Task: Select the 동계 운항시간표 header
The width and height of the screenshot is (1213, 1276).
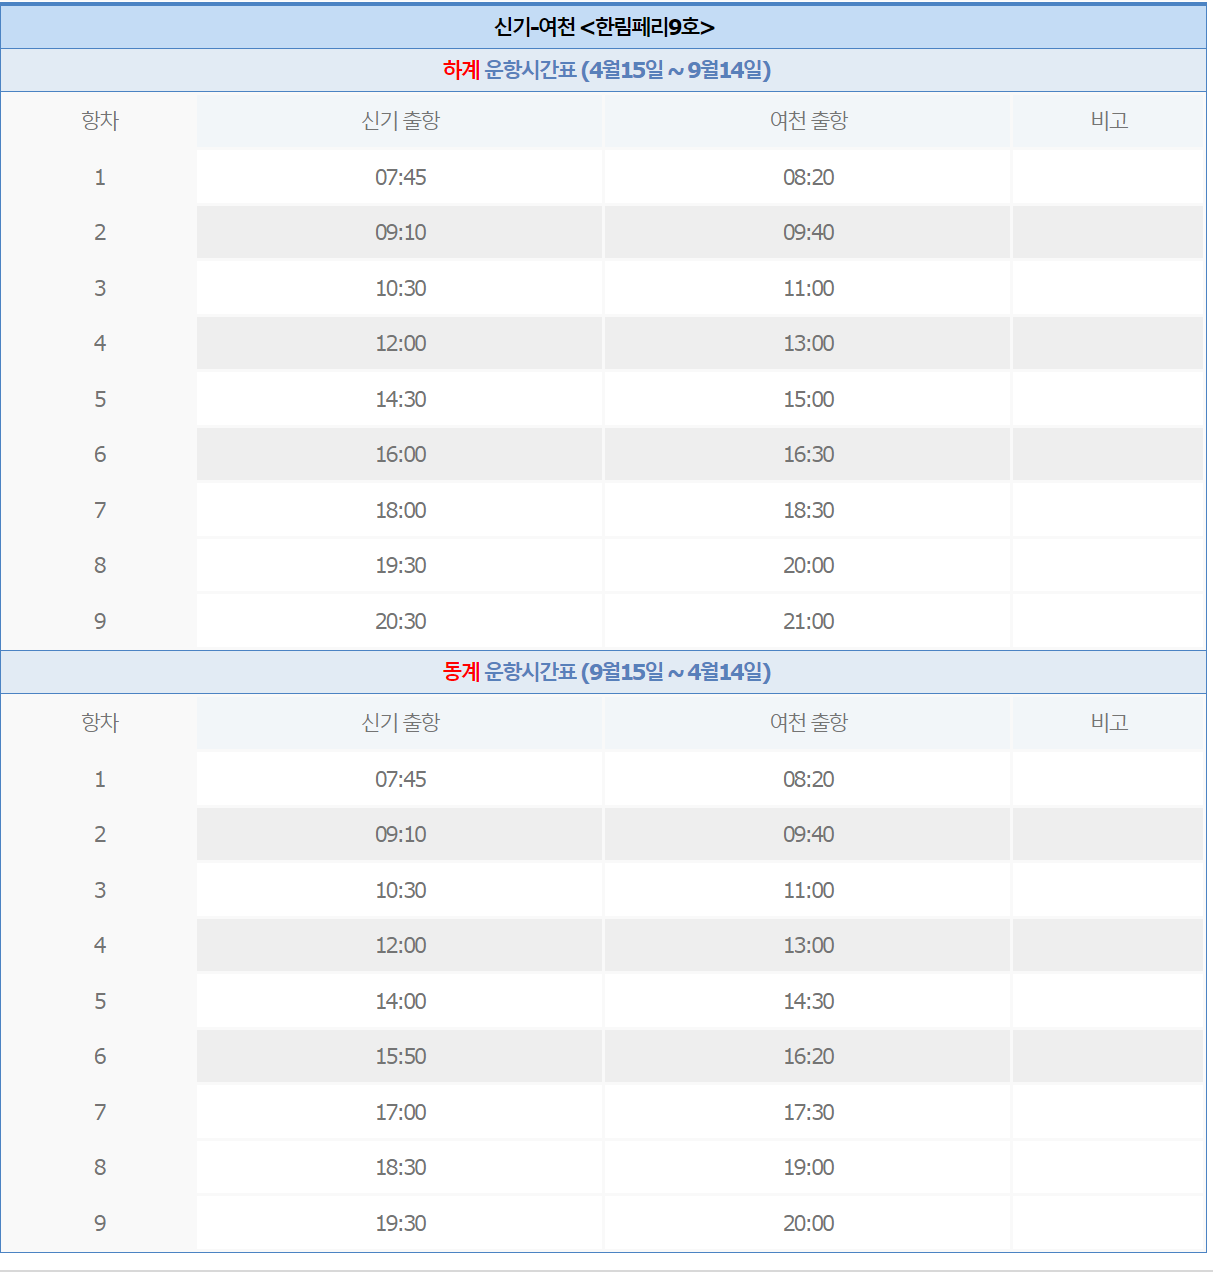Action: 606,671
